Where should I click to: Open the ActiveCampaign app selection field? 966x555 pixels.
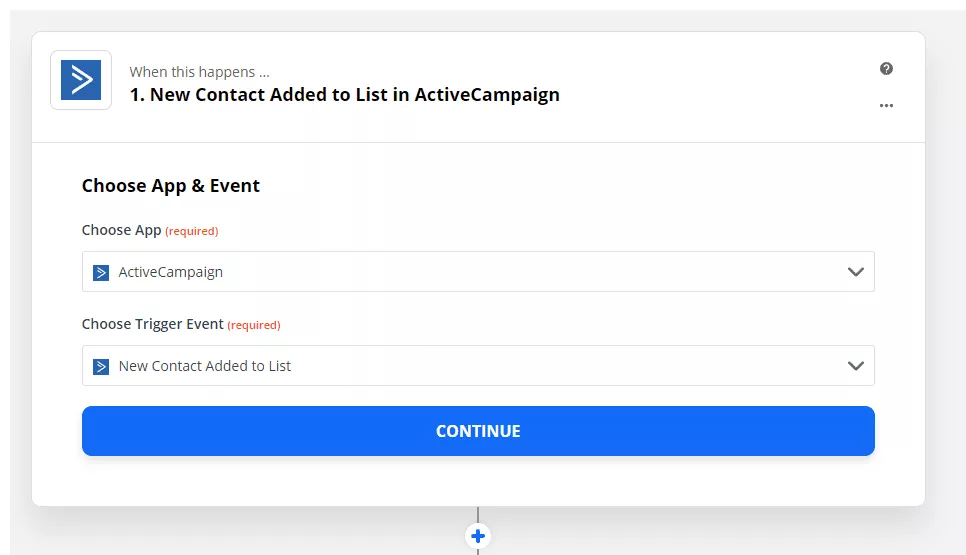pos(478,272)
